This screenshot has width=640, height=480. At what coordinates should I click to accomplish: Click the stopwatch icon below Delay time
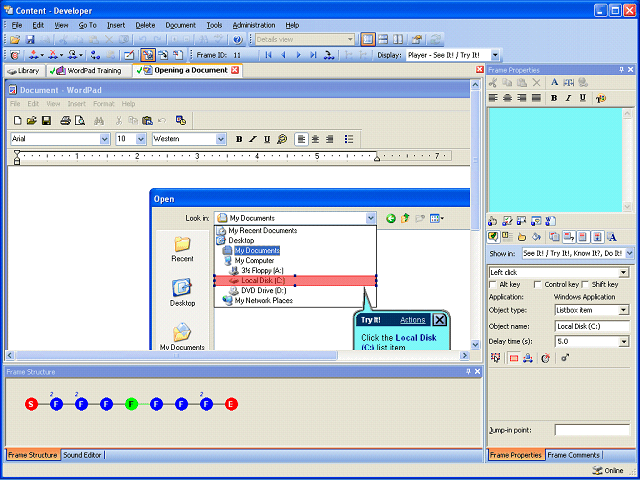(546, 358)
